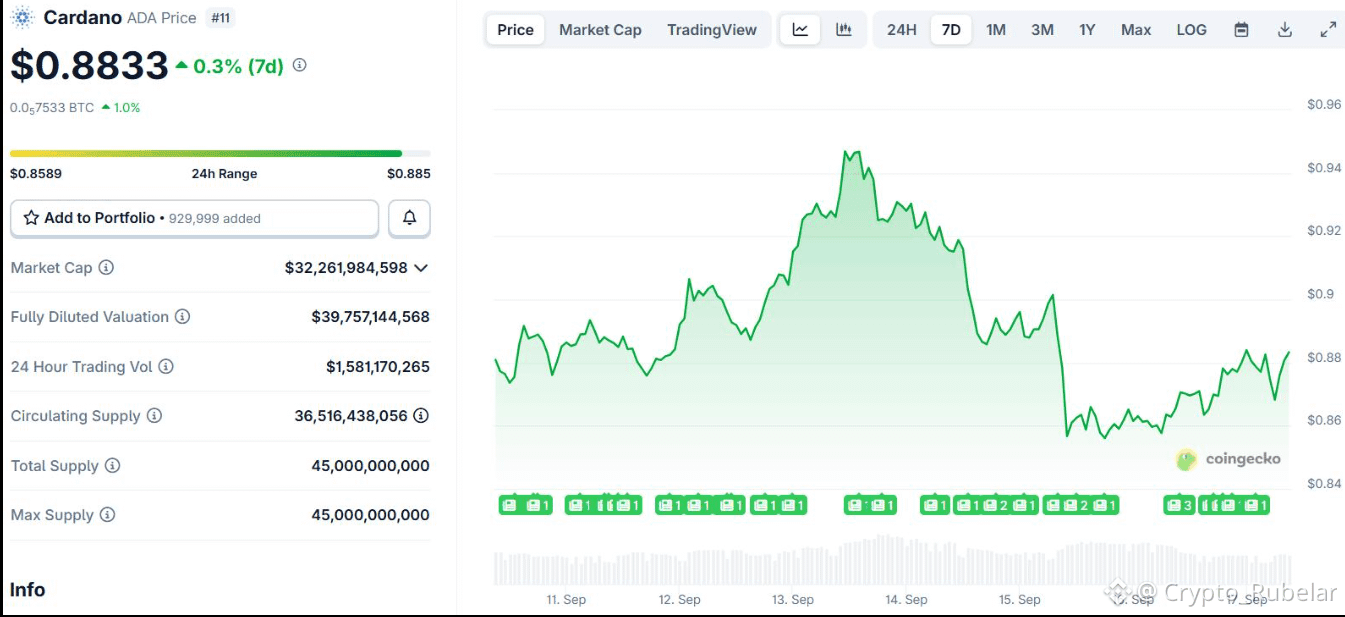The image size is (1345, 617).
Task: Click 24 Hour Trading Vol info icon
Action: point(166,367)
